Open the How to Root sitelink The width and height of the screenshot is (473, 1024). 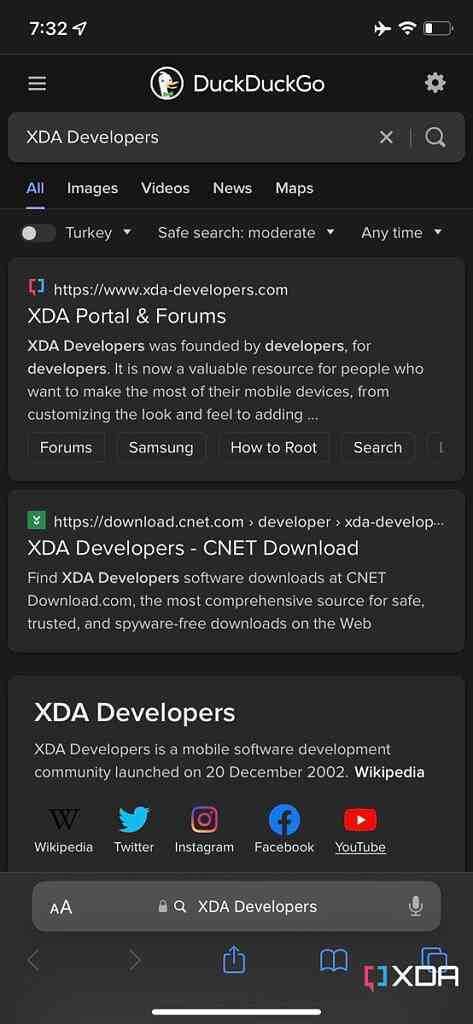coord(274,447)
